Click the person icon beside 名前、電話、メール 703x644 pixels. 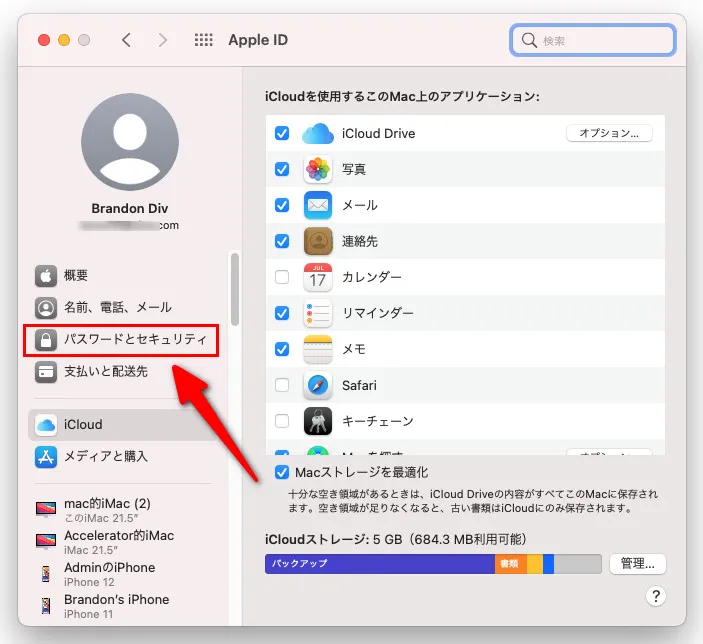pyautogui.click(x=46, y=308)
